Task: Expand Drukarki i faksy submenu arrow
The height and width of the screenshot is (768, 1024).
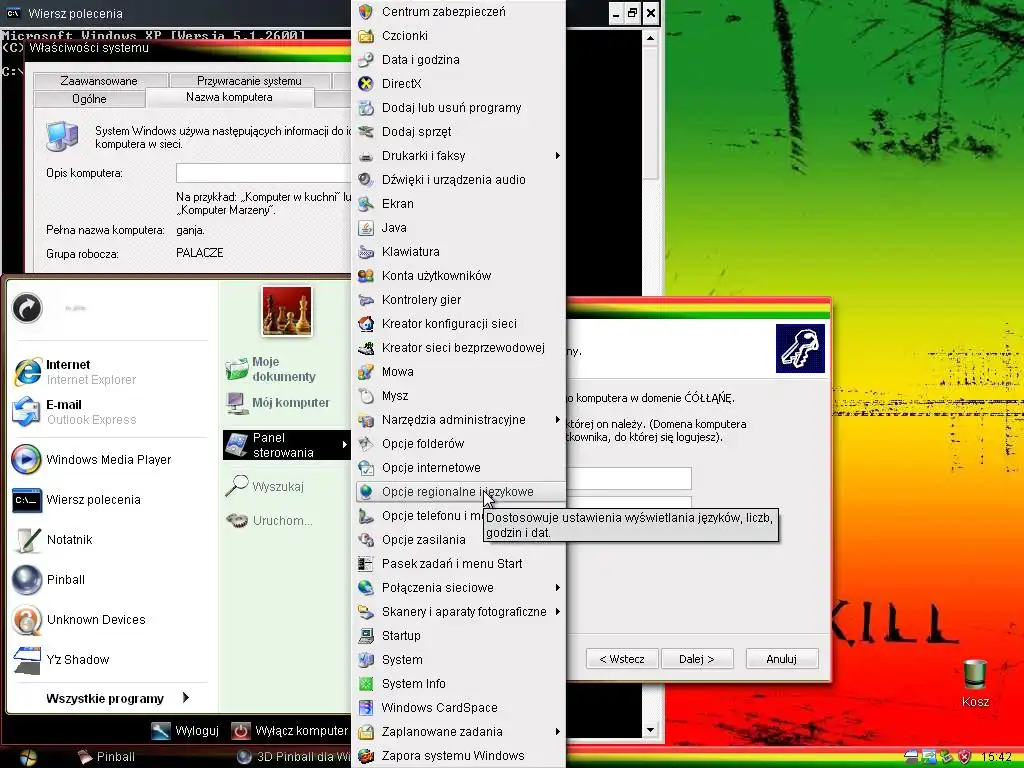Action: (x=557, y=155)
